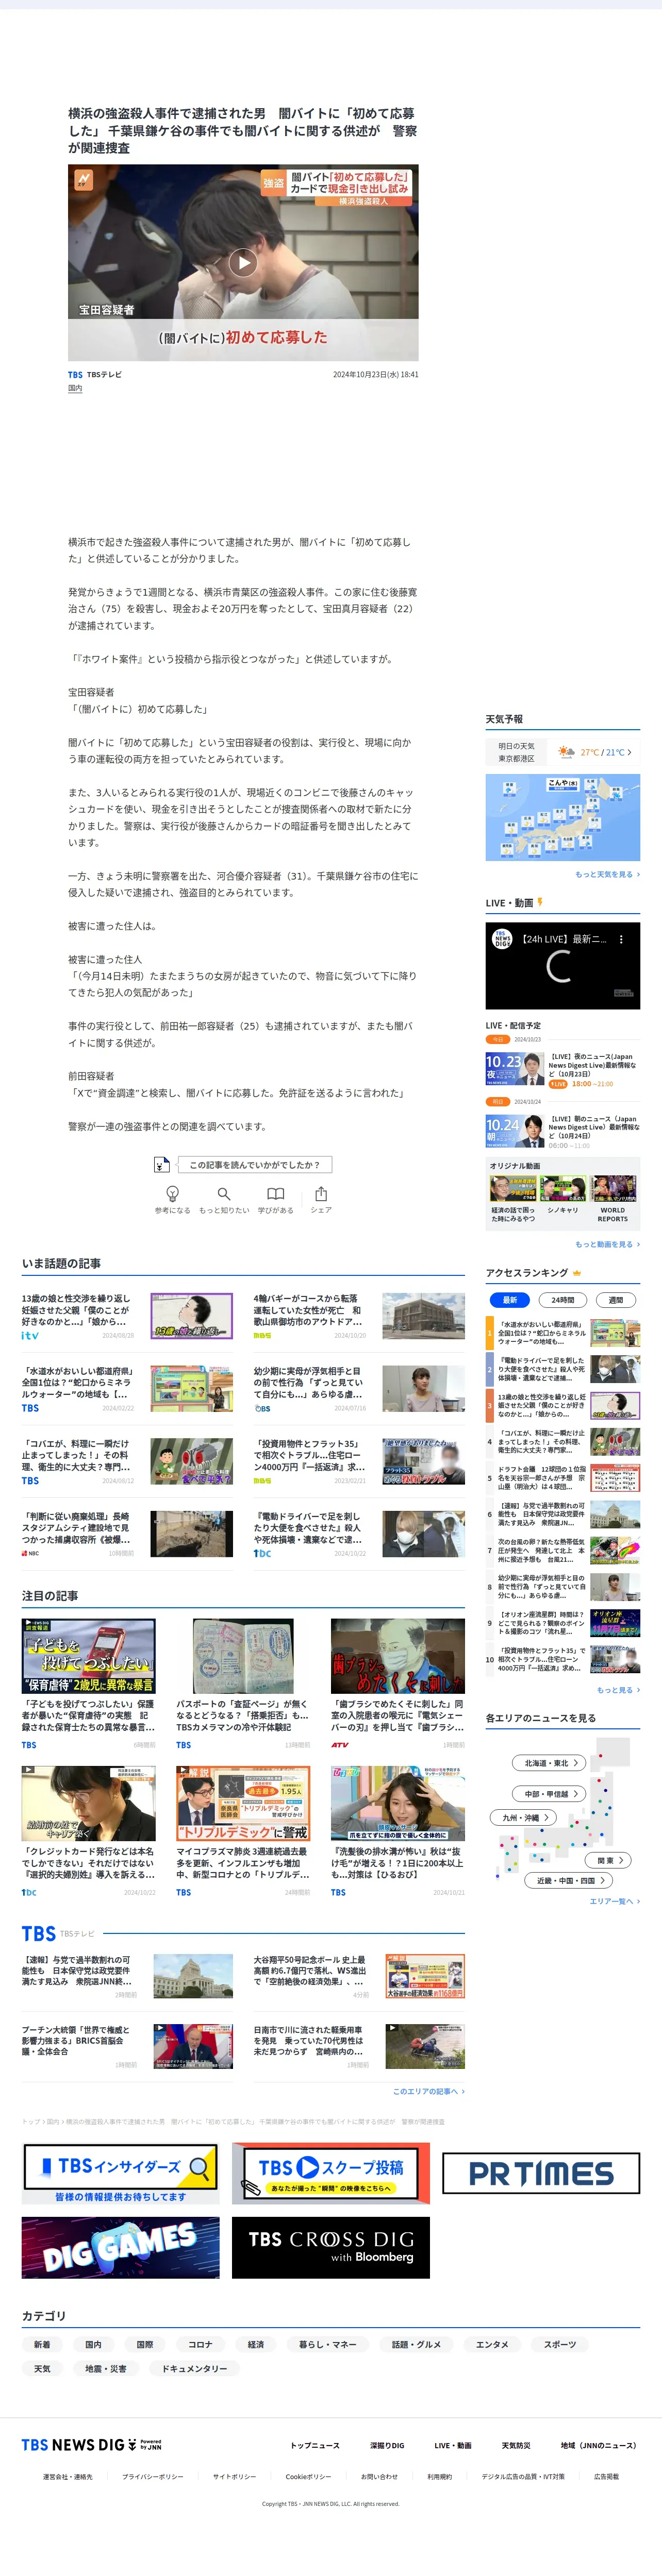Viewport: 662px width, 2576px height.
Task: Open the エリア一覧へ link
Action: [x=614, y=1901]
